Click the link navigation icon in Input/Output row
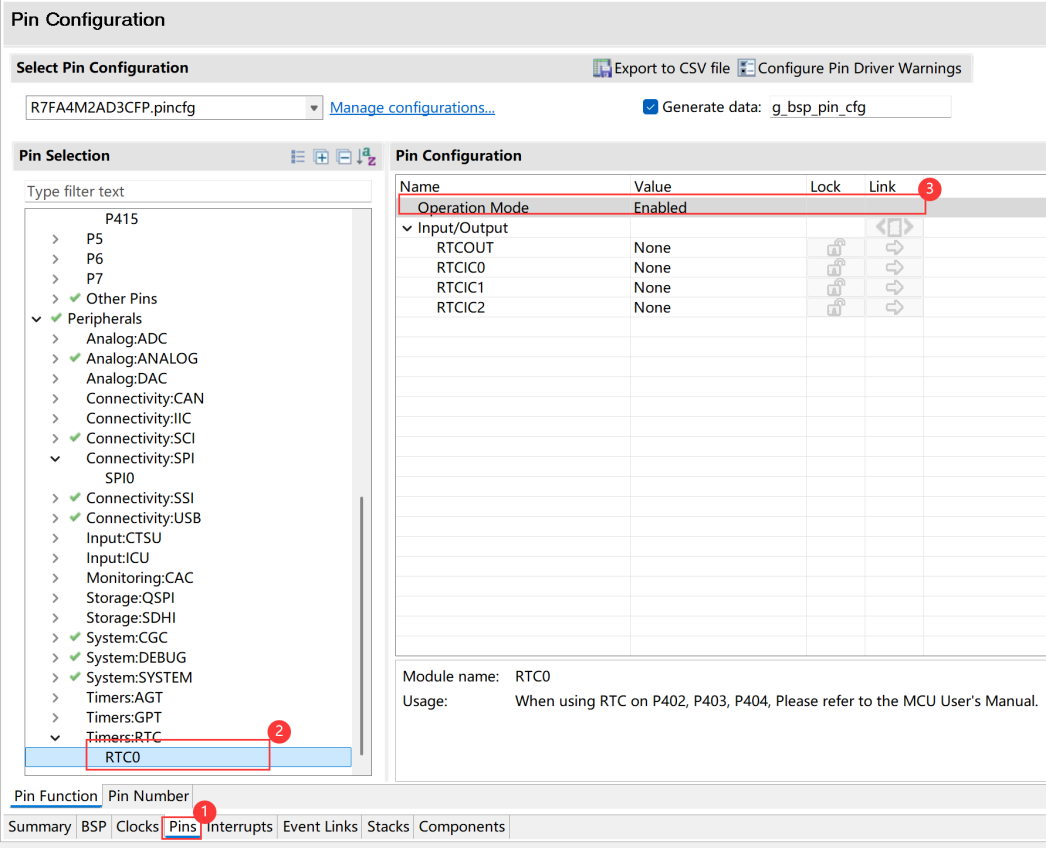This screenshot has height=849, width=1046. point(894,227)
